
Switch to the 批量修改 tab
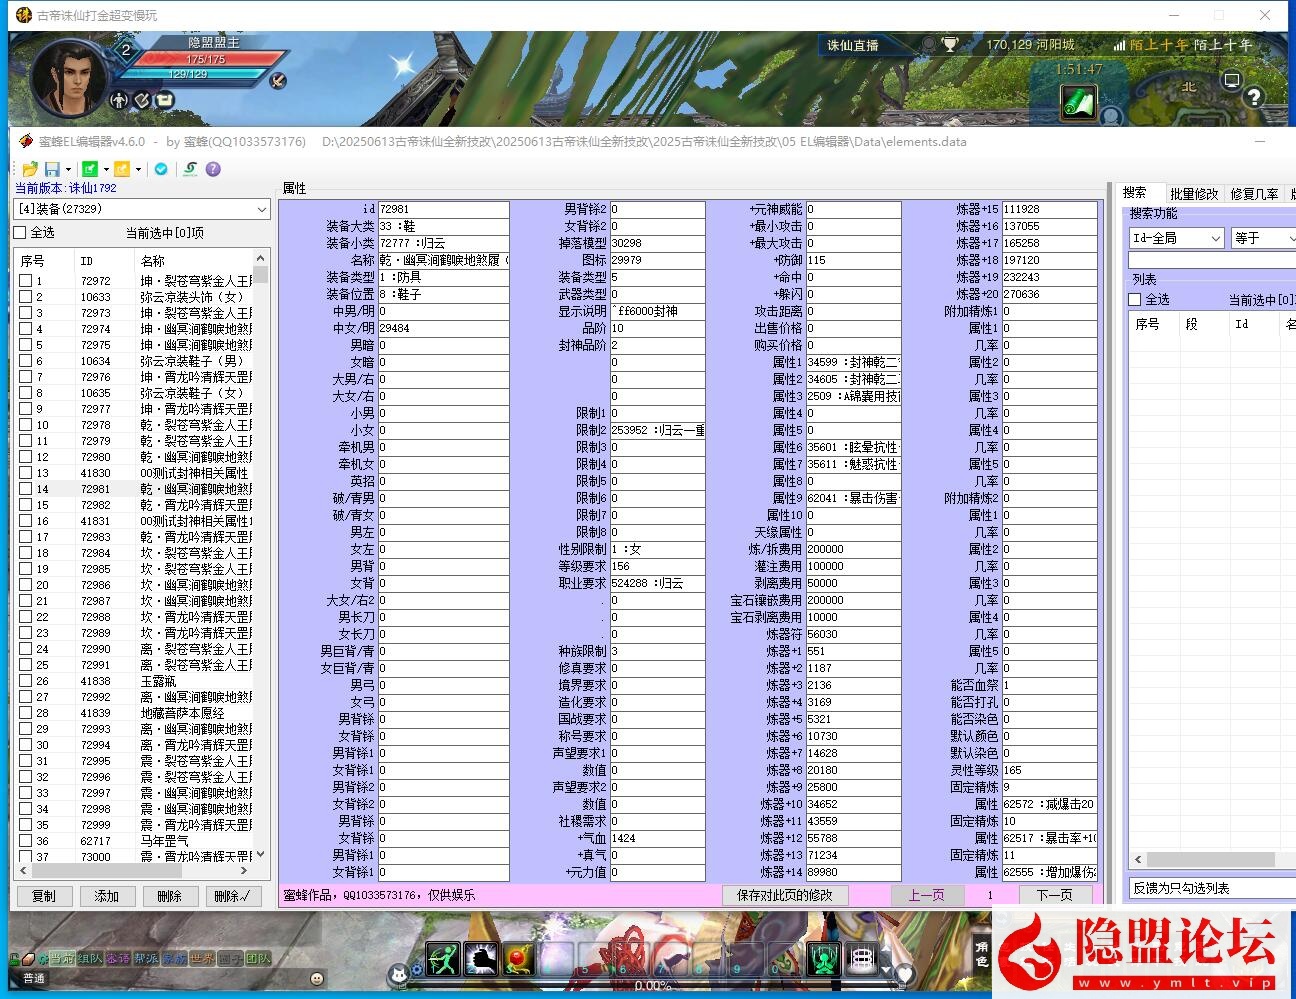[x=1195, y=194]
